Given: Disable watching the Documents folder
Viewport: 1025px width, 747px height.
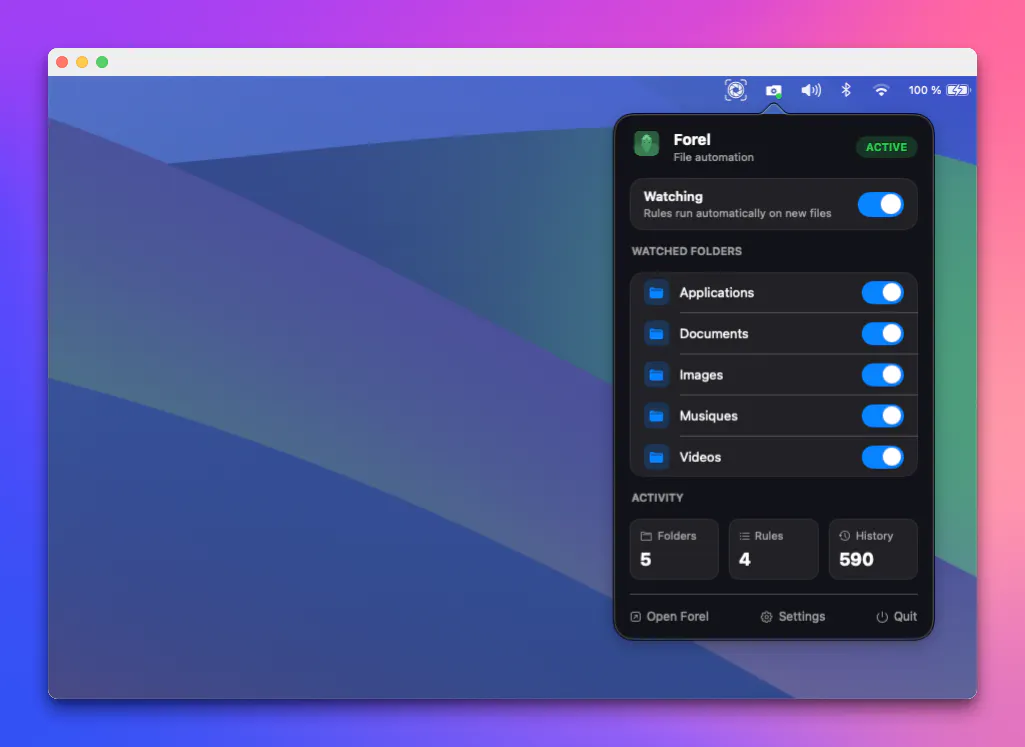Looking at the screenshot, I should (x=882, y=334).
